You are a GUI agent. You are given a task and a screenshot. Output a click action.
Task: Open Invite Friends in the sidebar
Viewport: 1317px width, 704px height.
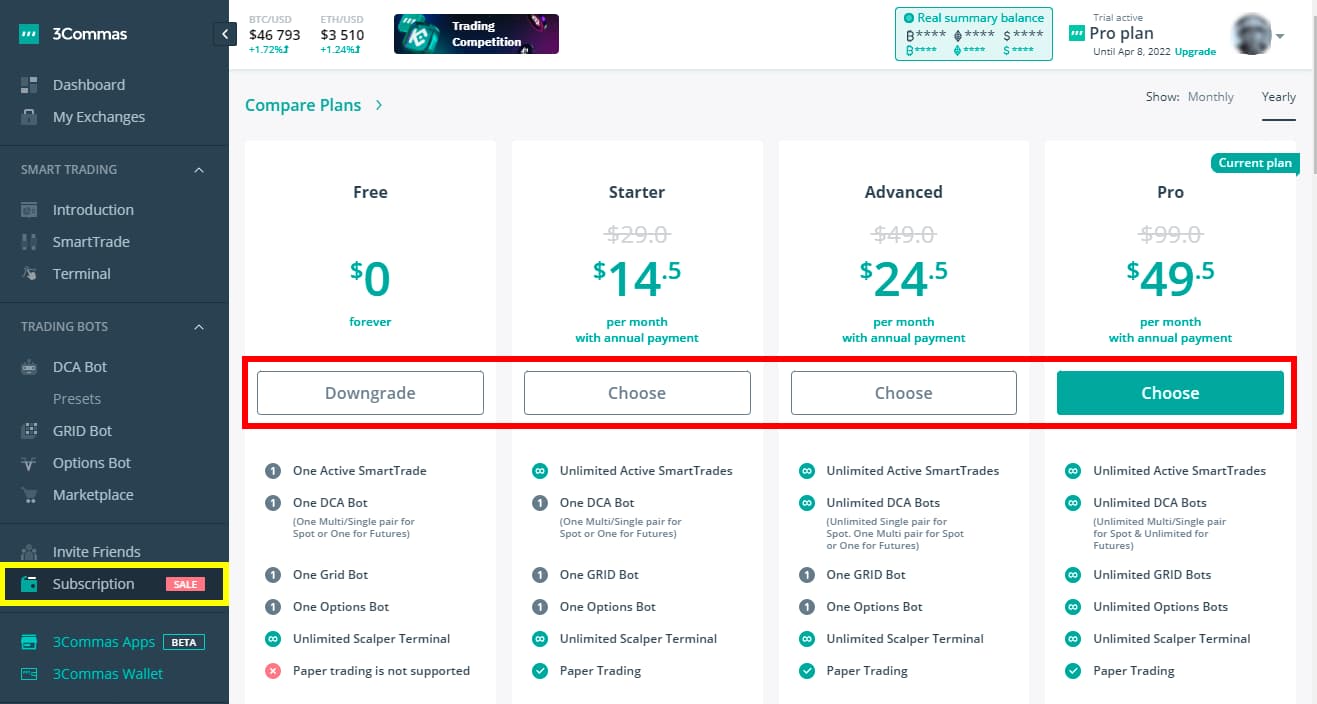pos(97,552)
